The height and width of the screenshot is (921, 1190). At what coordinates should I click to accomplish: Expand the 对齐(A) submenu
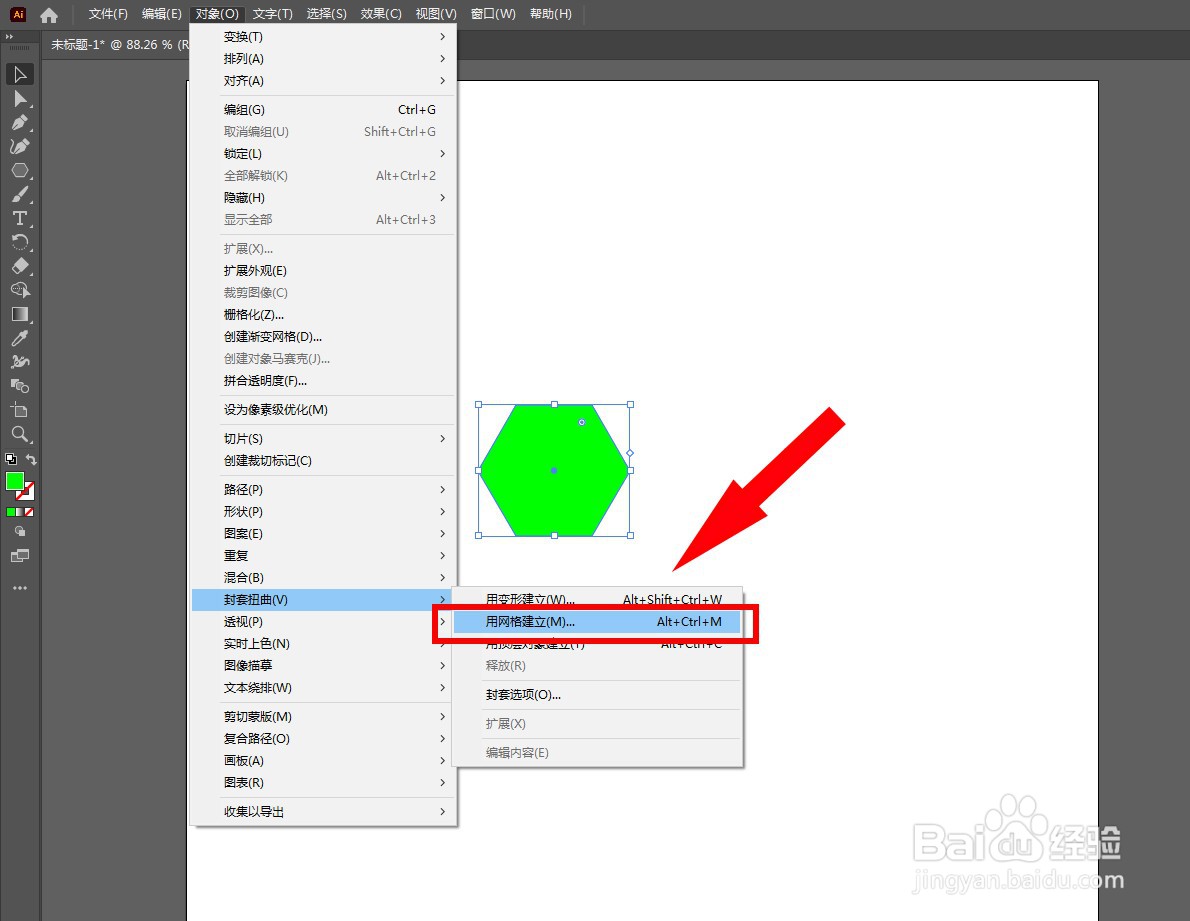point(324,80)
